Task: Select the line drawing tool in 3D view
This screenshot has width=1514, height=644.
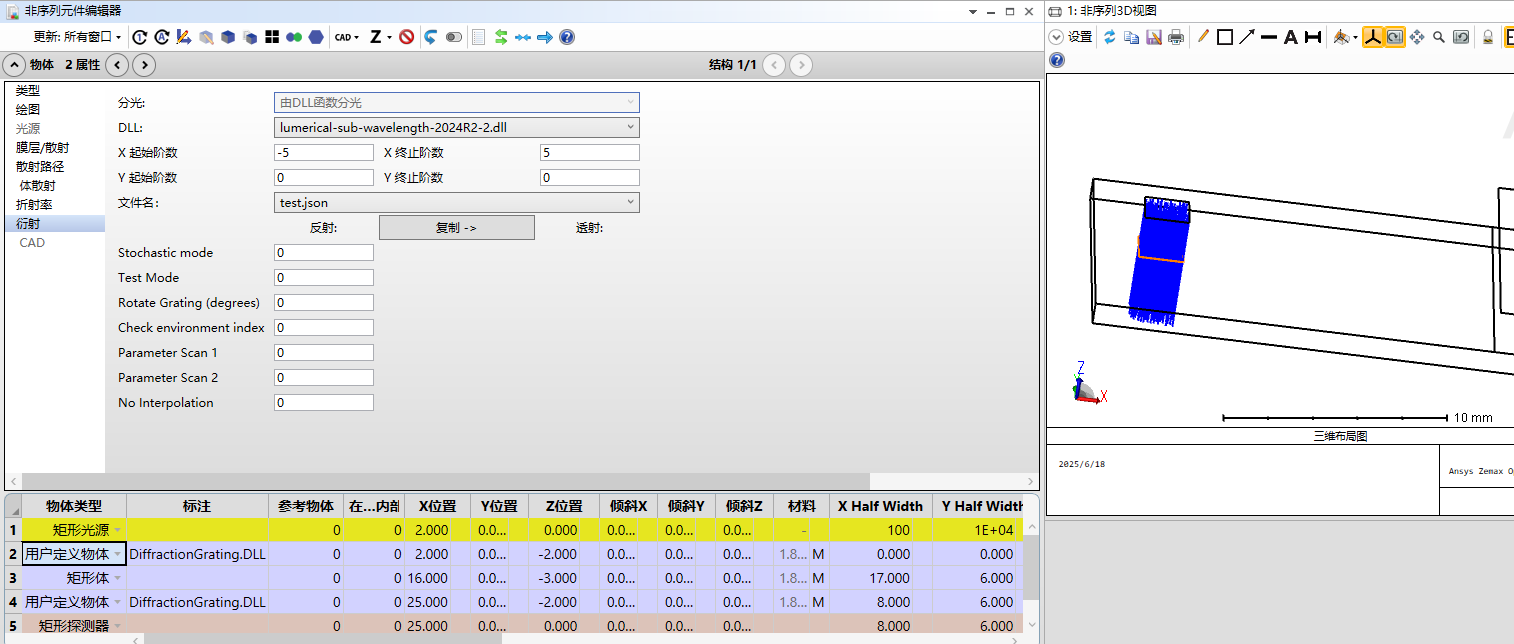Action: click(x=1269, y=37)
